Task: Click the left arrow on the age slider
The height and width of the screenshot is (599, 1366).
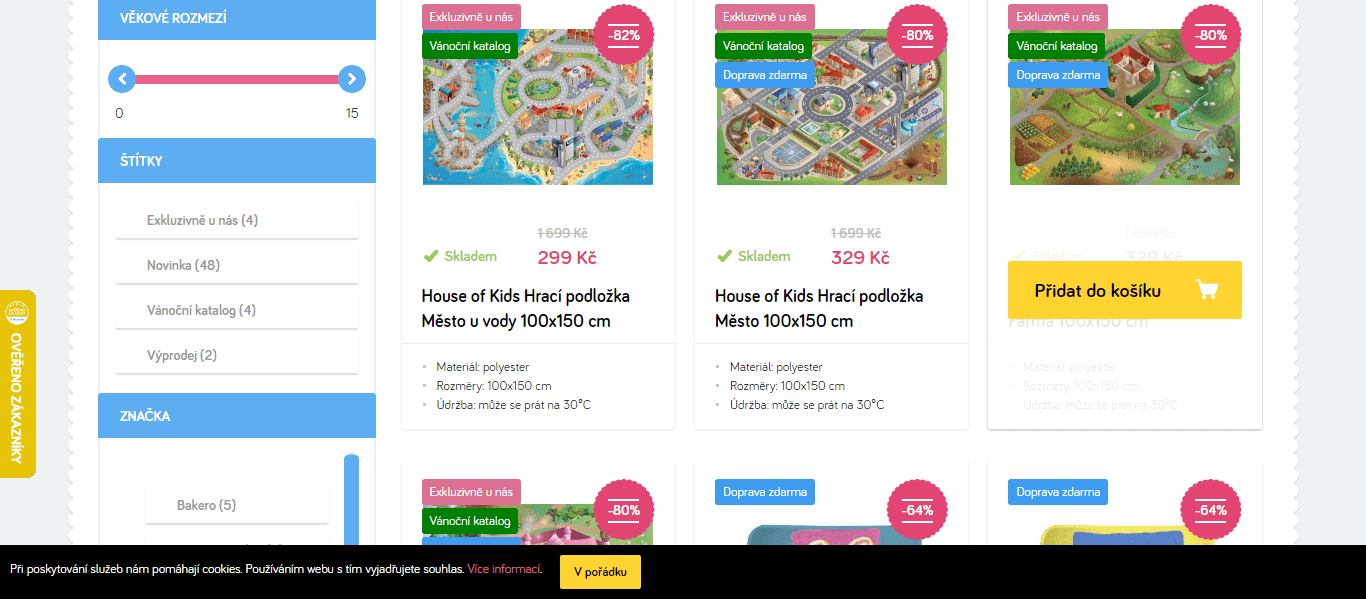Action: tap(122, 79)
